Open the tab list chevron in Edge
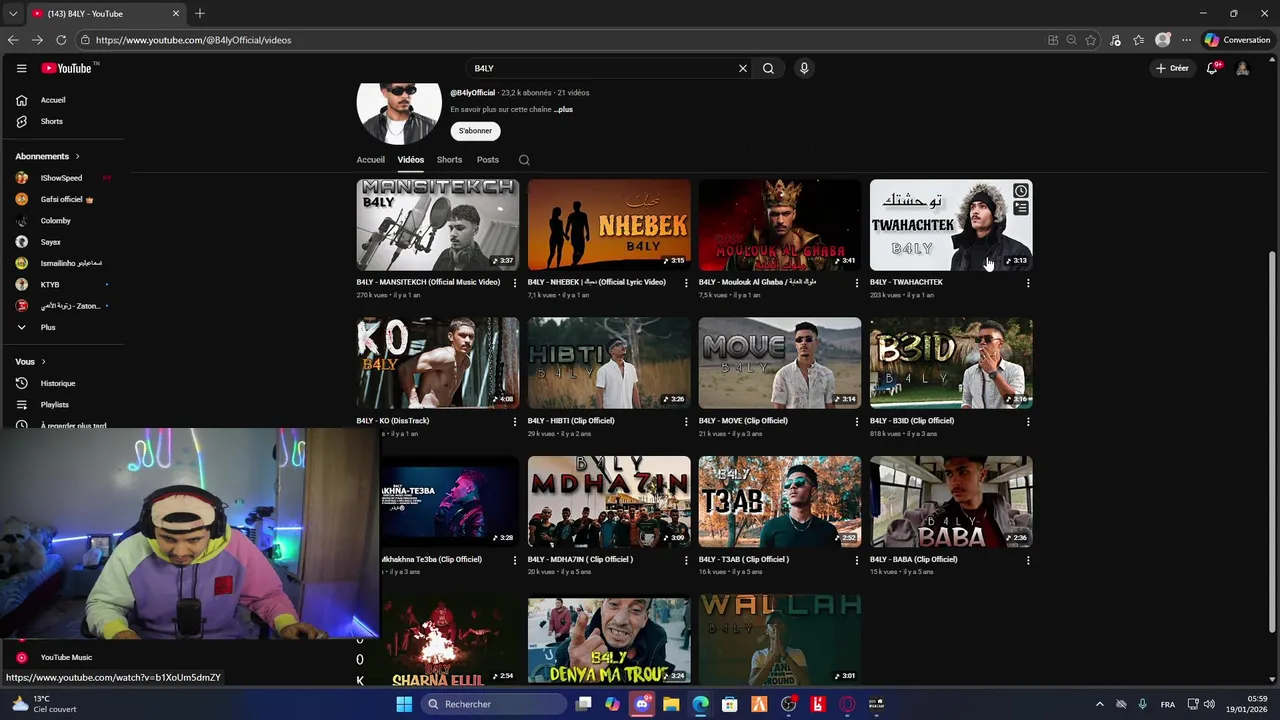The height and width of the screenshot is (720, 1280). (x=13, y=13)
